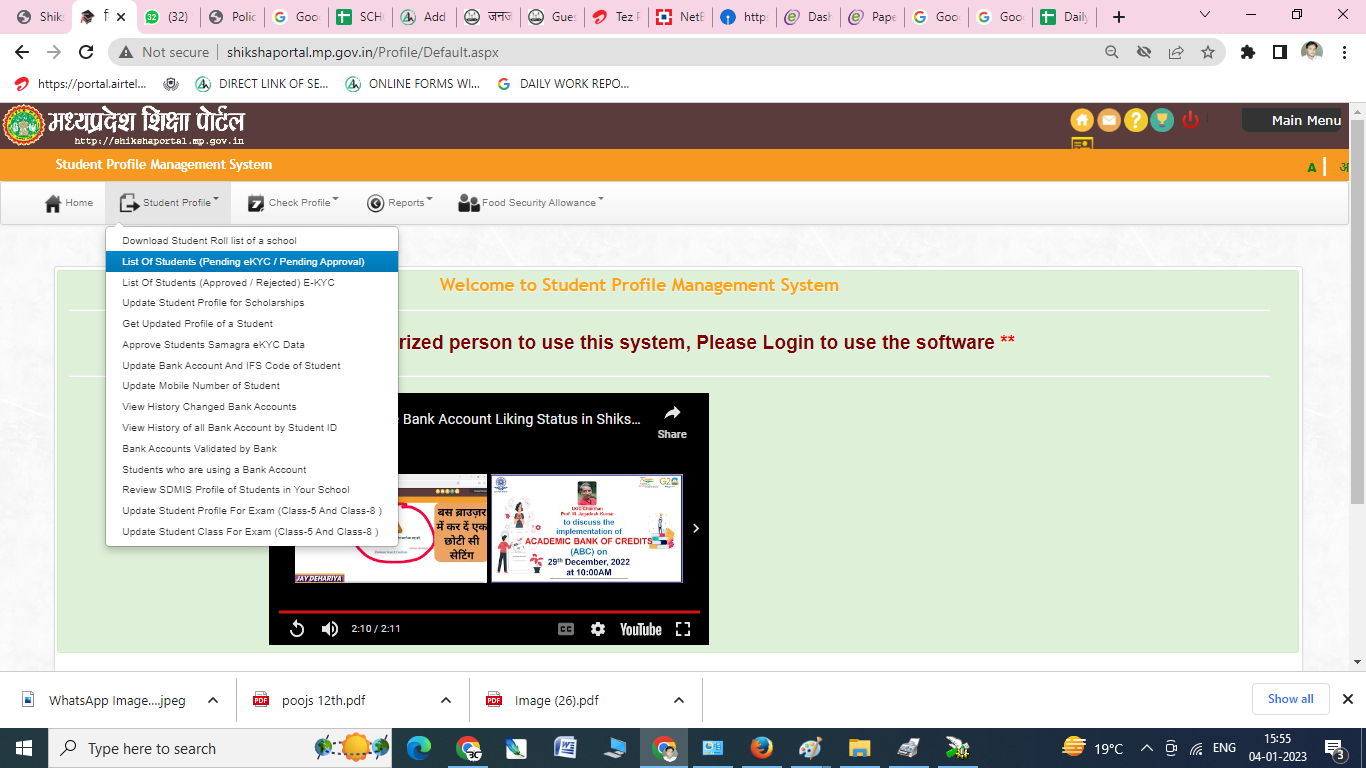
Task: Open YouTube player settings gear
Action: point(598,629)
